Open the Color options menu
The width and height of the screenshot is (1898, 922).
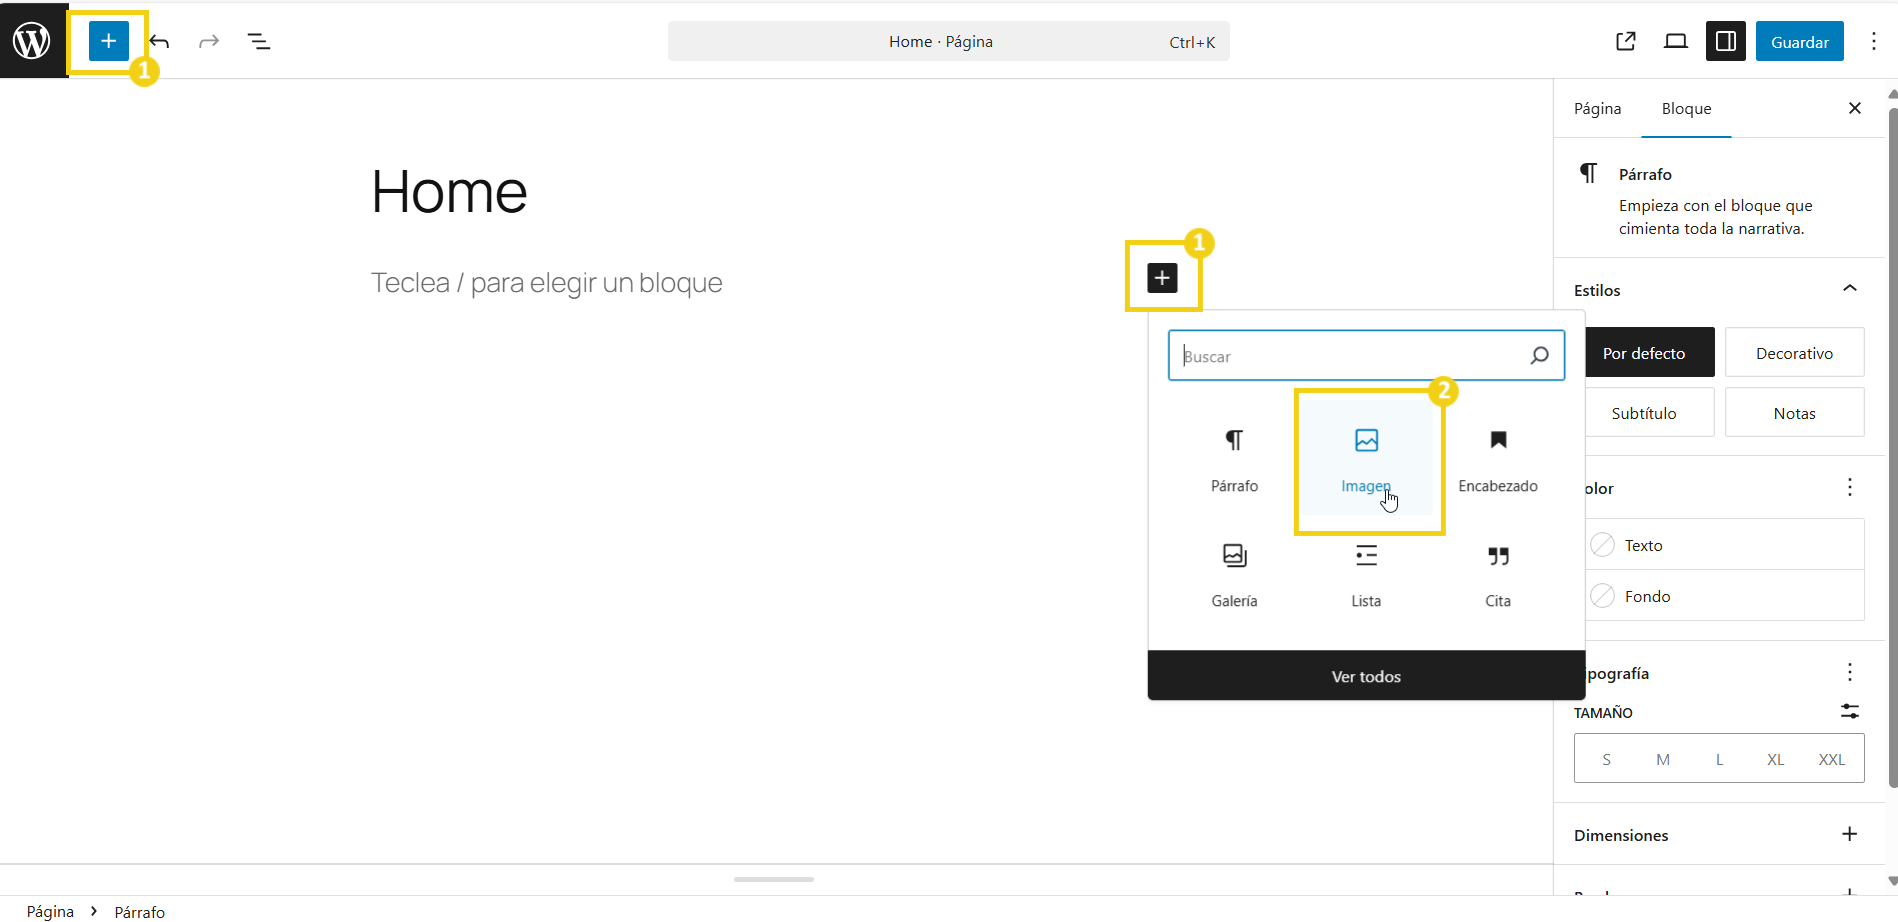tap(1849, 487)
